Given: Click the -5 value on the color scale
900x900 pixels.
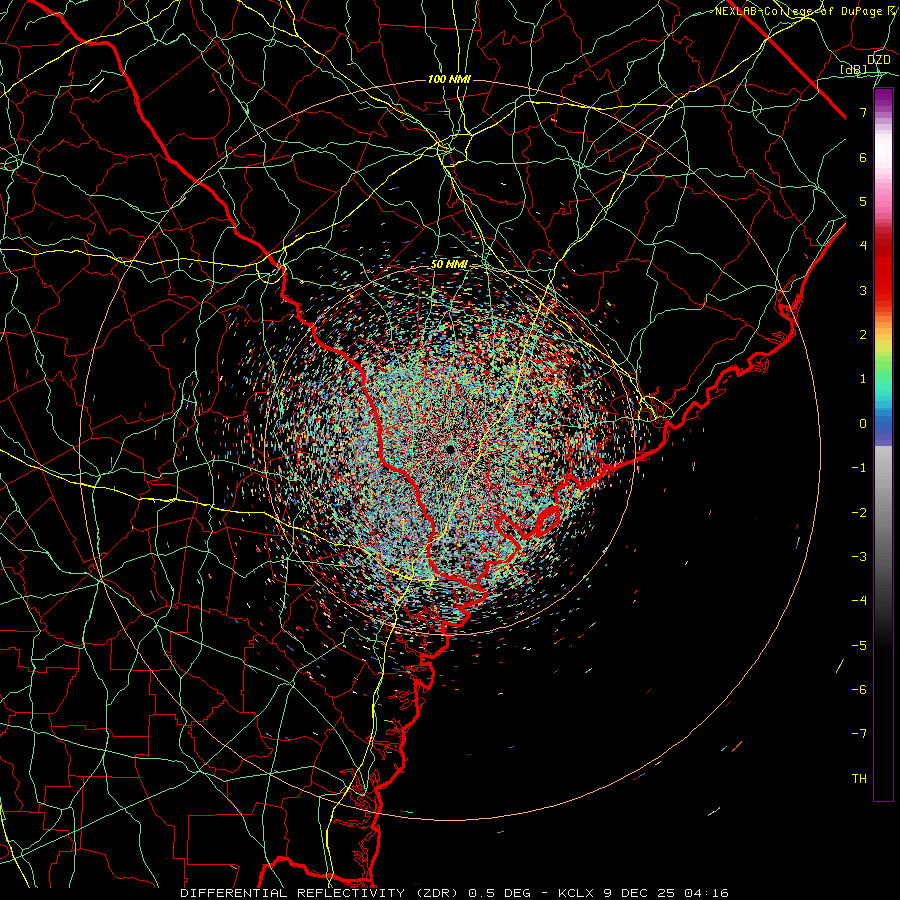Looking at the screenshot, I should click(x=859, y=645).
